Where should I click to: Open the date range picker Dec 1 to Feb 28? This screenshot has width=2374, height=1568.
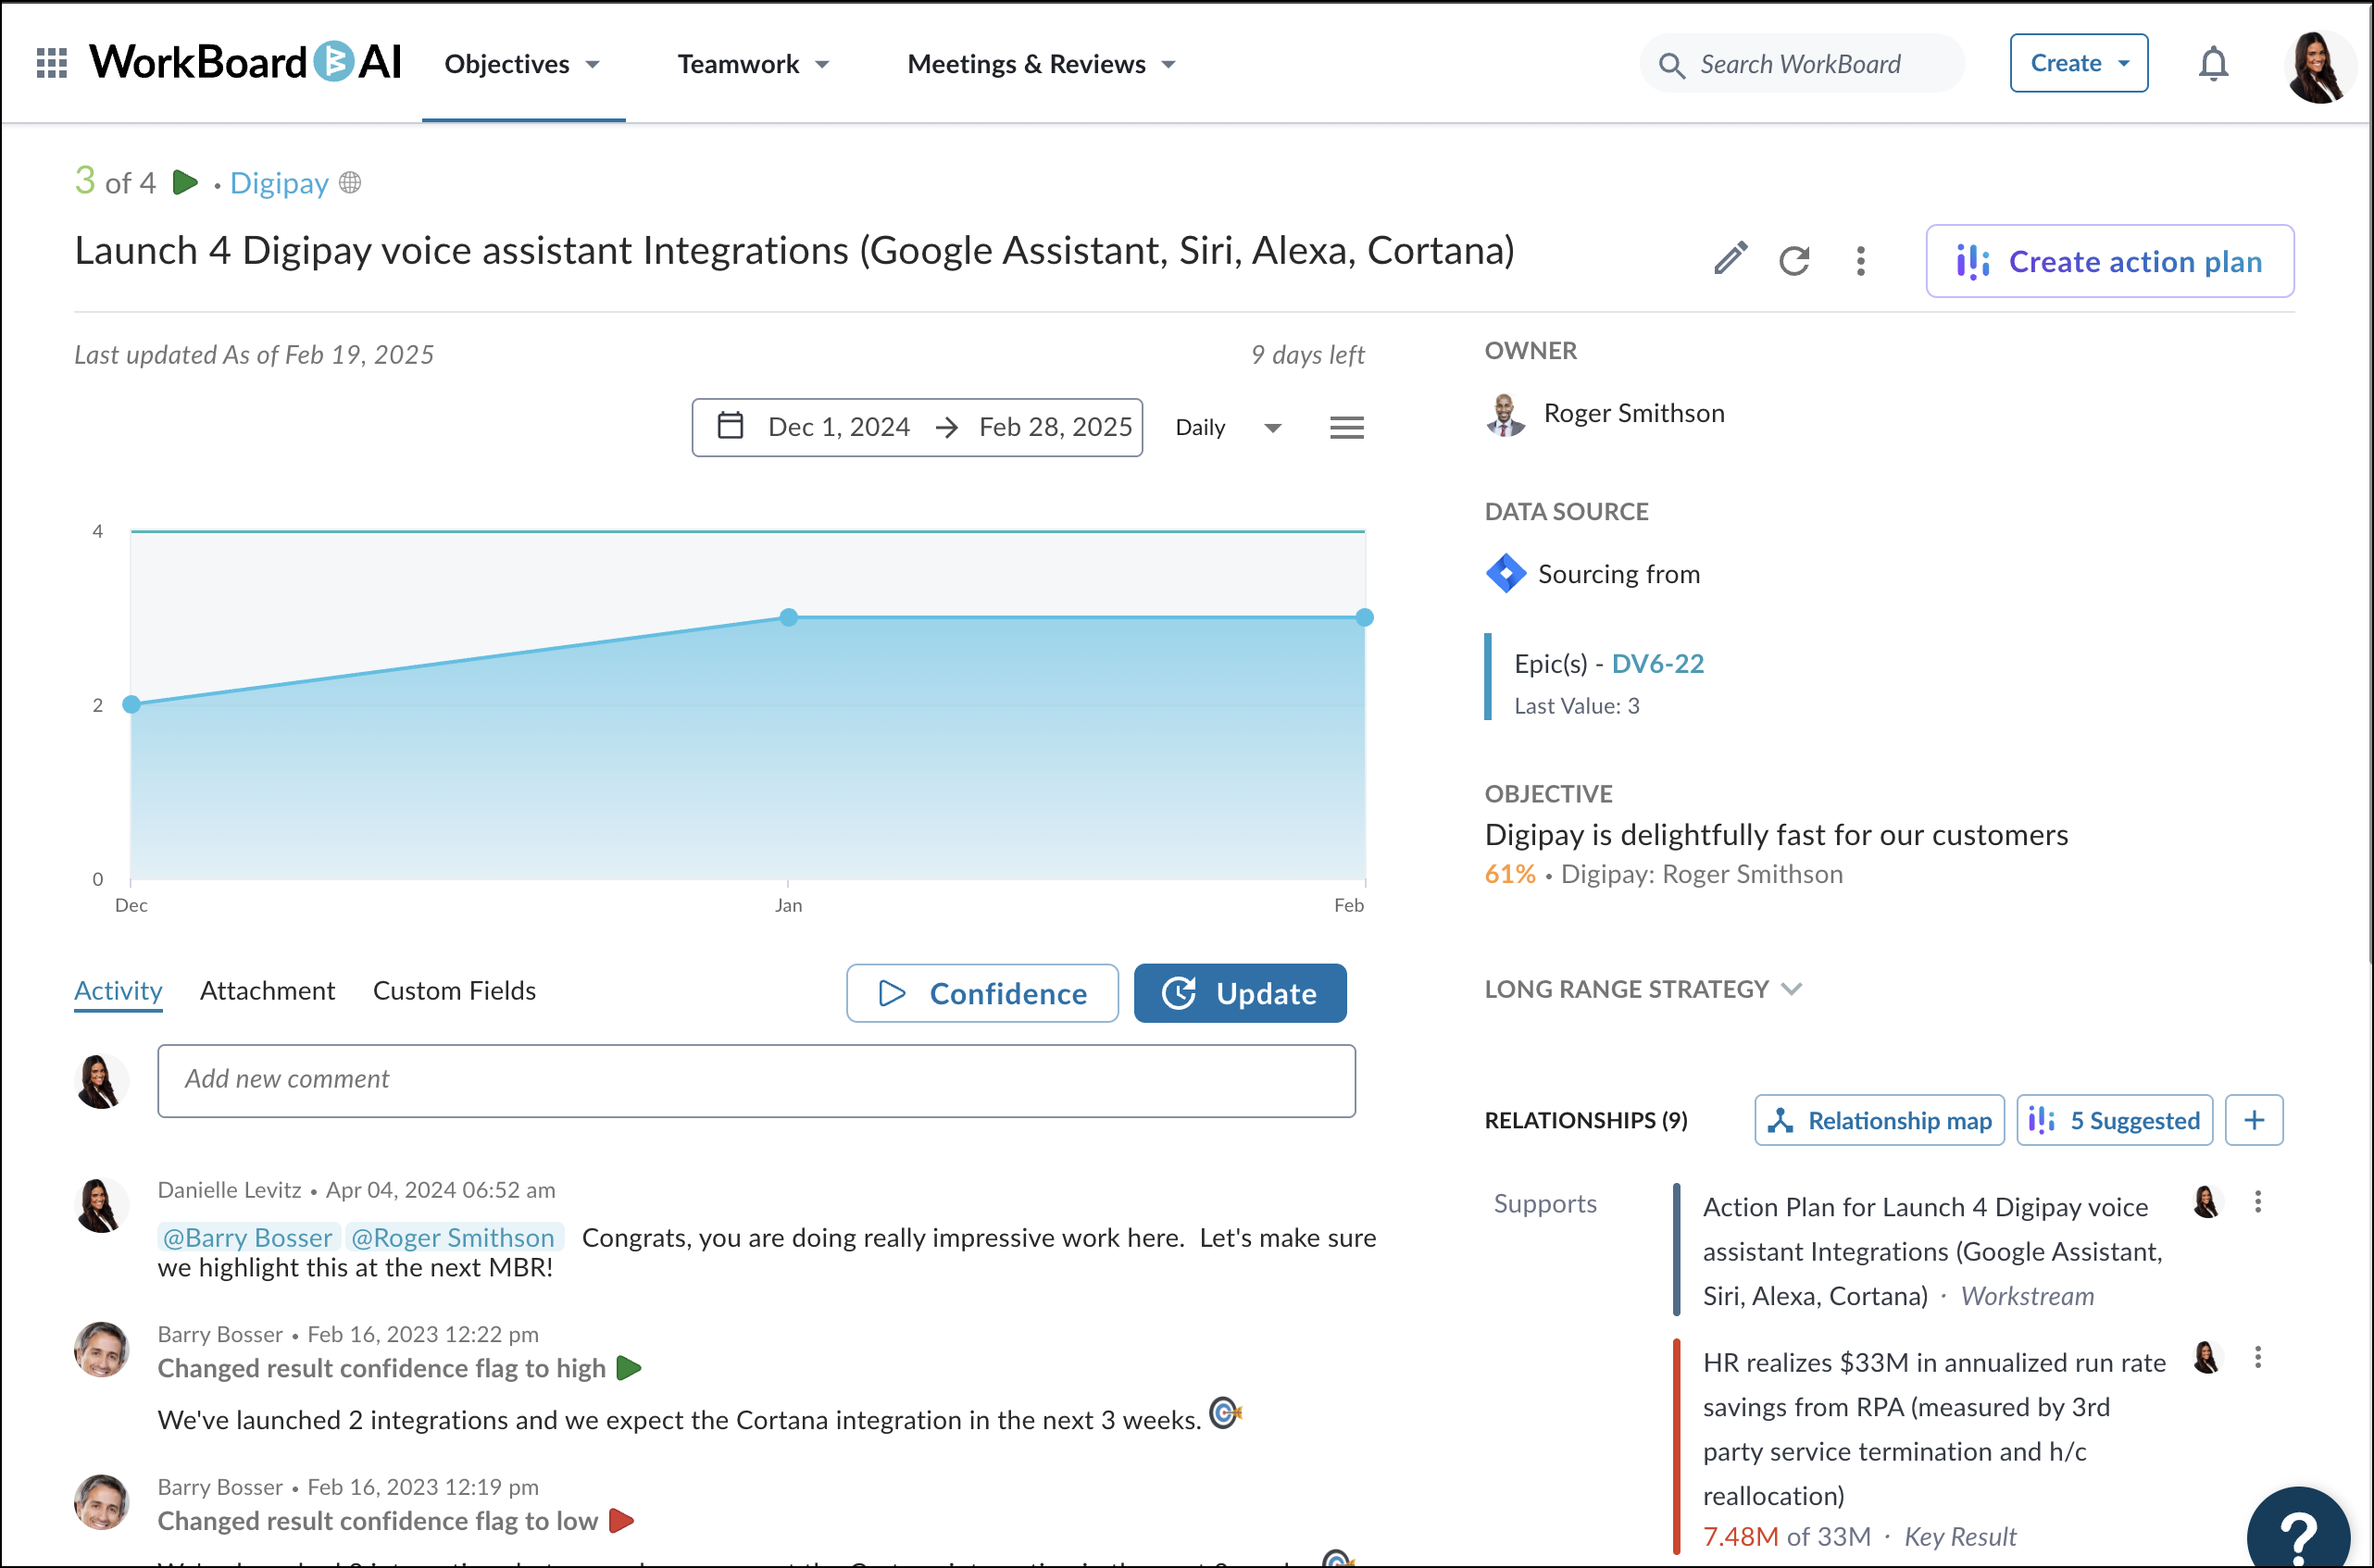(917, 428)
